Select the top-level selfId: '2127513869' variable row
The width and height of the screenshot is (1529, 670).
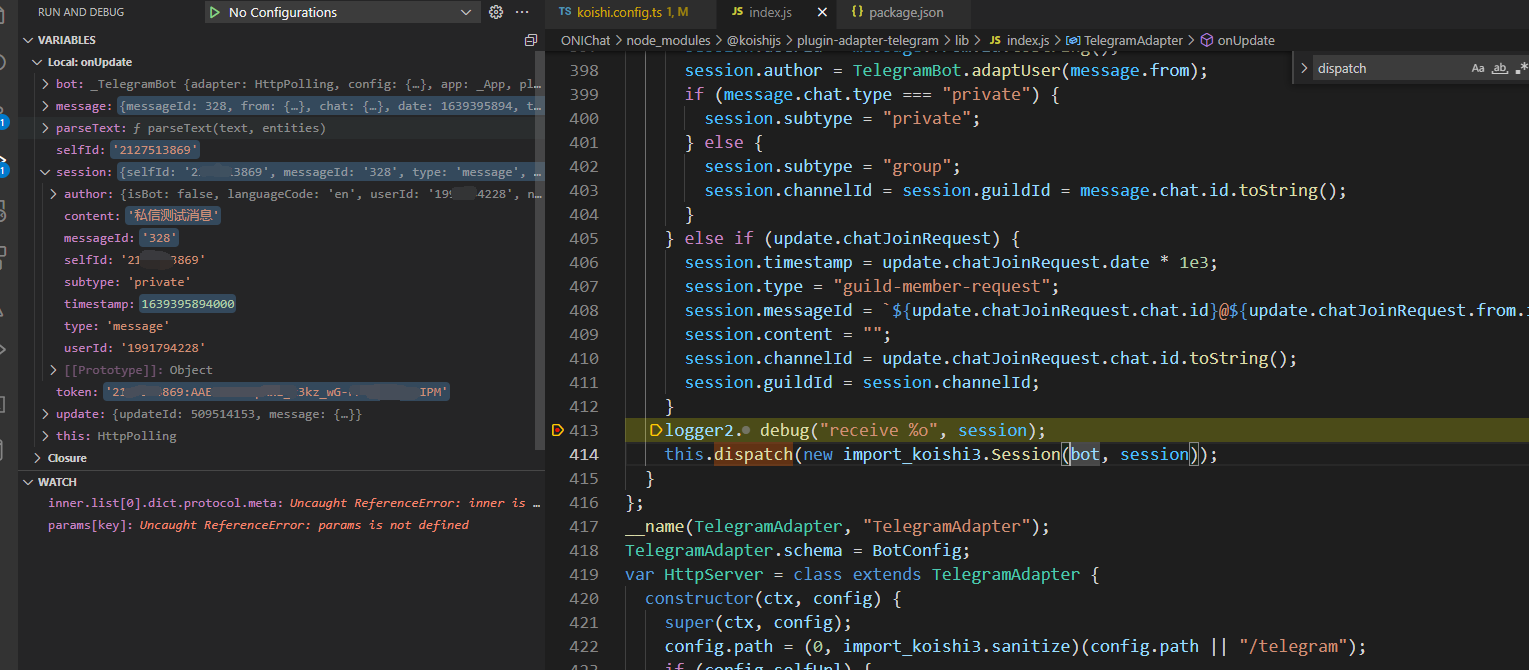click(x=283, y=150)
